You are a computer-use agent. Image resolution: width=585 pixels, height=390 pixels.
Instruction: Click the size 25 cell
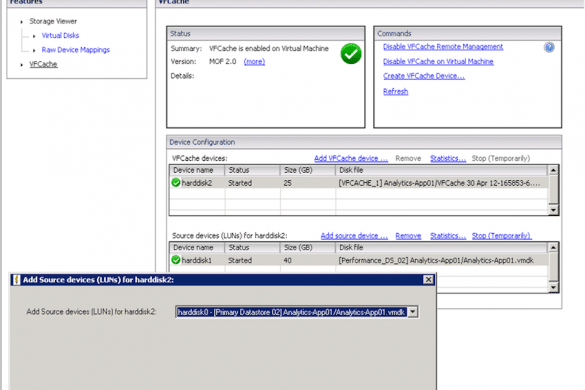[x=287, y=183]
